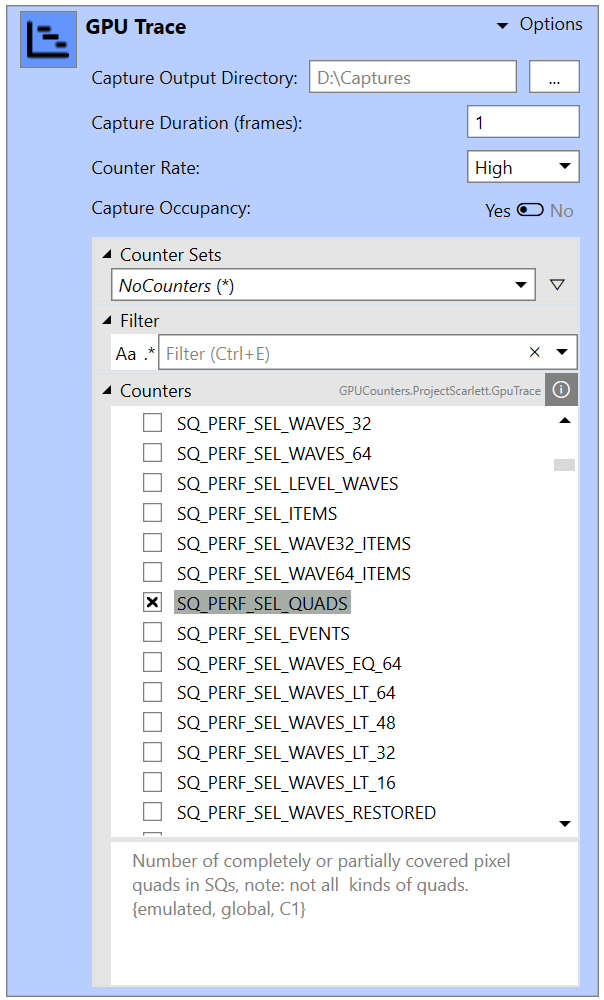The width and height of the screenshot is (604, 1000).
Task: Check SQ_PERF_SEL_EVENTS counter
Action: [152, 633]
